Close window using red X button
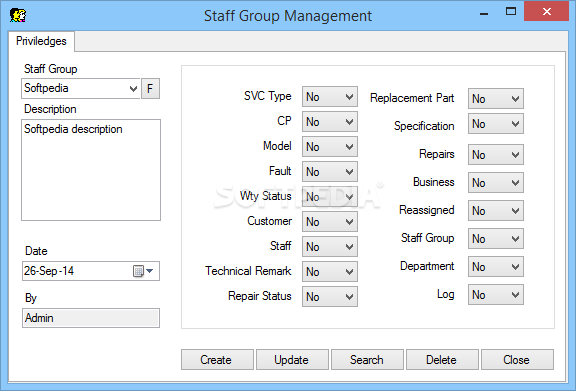Image resolution: width=576 pixels, height=391 pixels. click(x=547, y=12)
